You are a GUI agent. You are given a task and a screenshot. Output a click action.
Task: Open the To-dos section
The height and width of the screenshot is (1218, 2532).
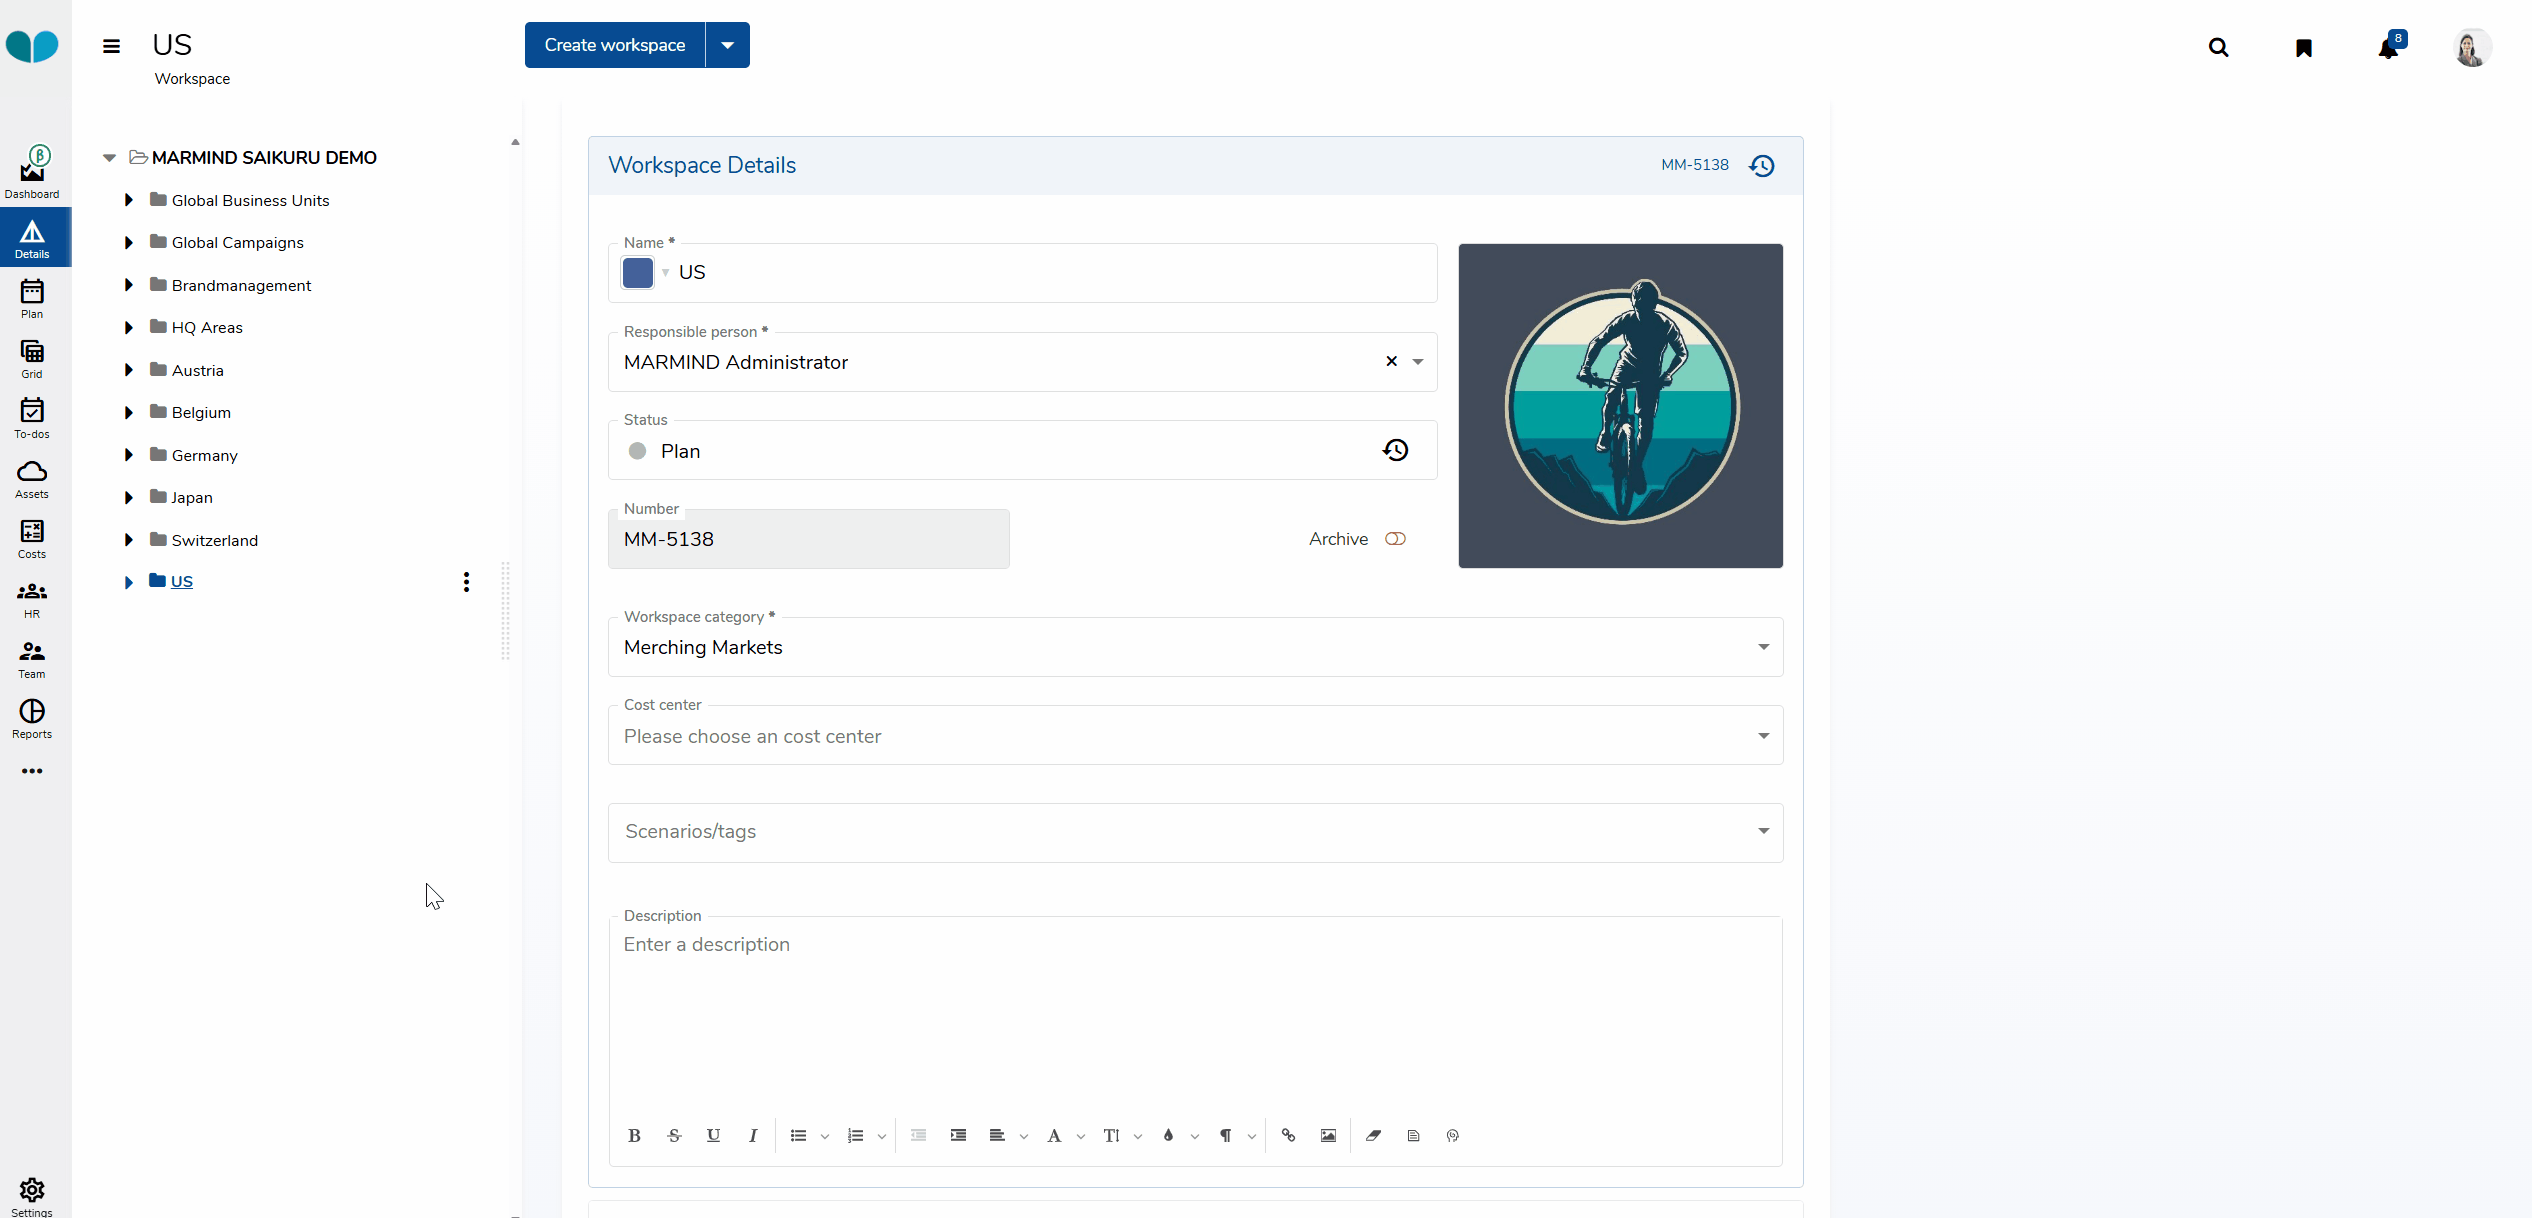[31, 417]
